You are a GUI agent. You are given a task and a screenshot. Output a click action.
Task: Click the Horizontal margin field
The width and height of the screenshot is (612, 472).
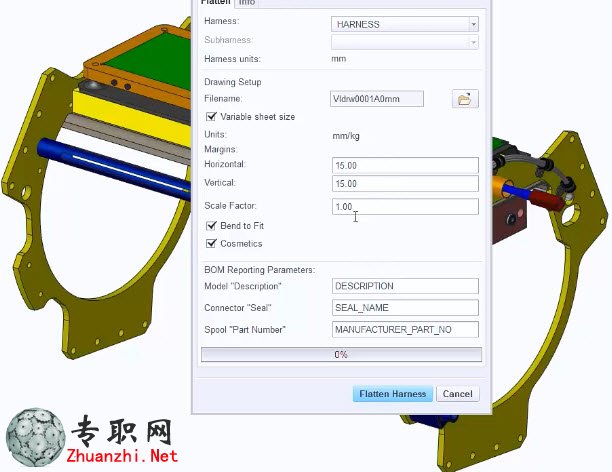click(x=405, y=165)
